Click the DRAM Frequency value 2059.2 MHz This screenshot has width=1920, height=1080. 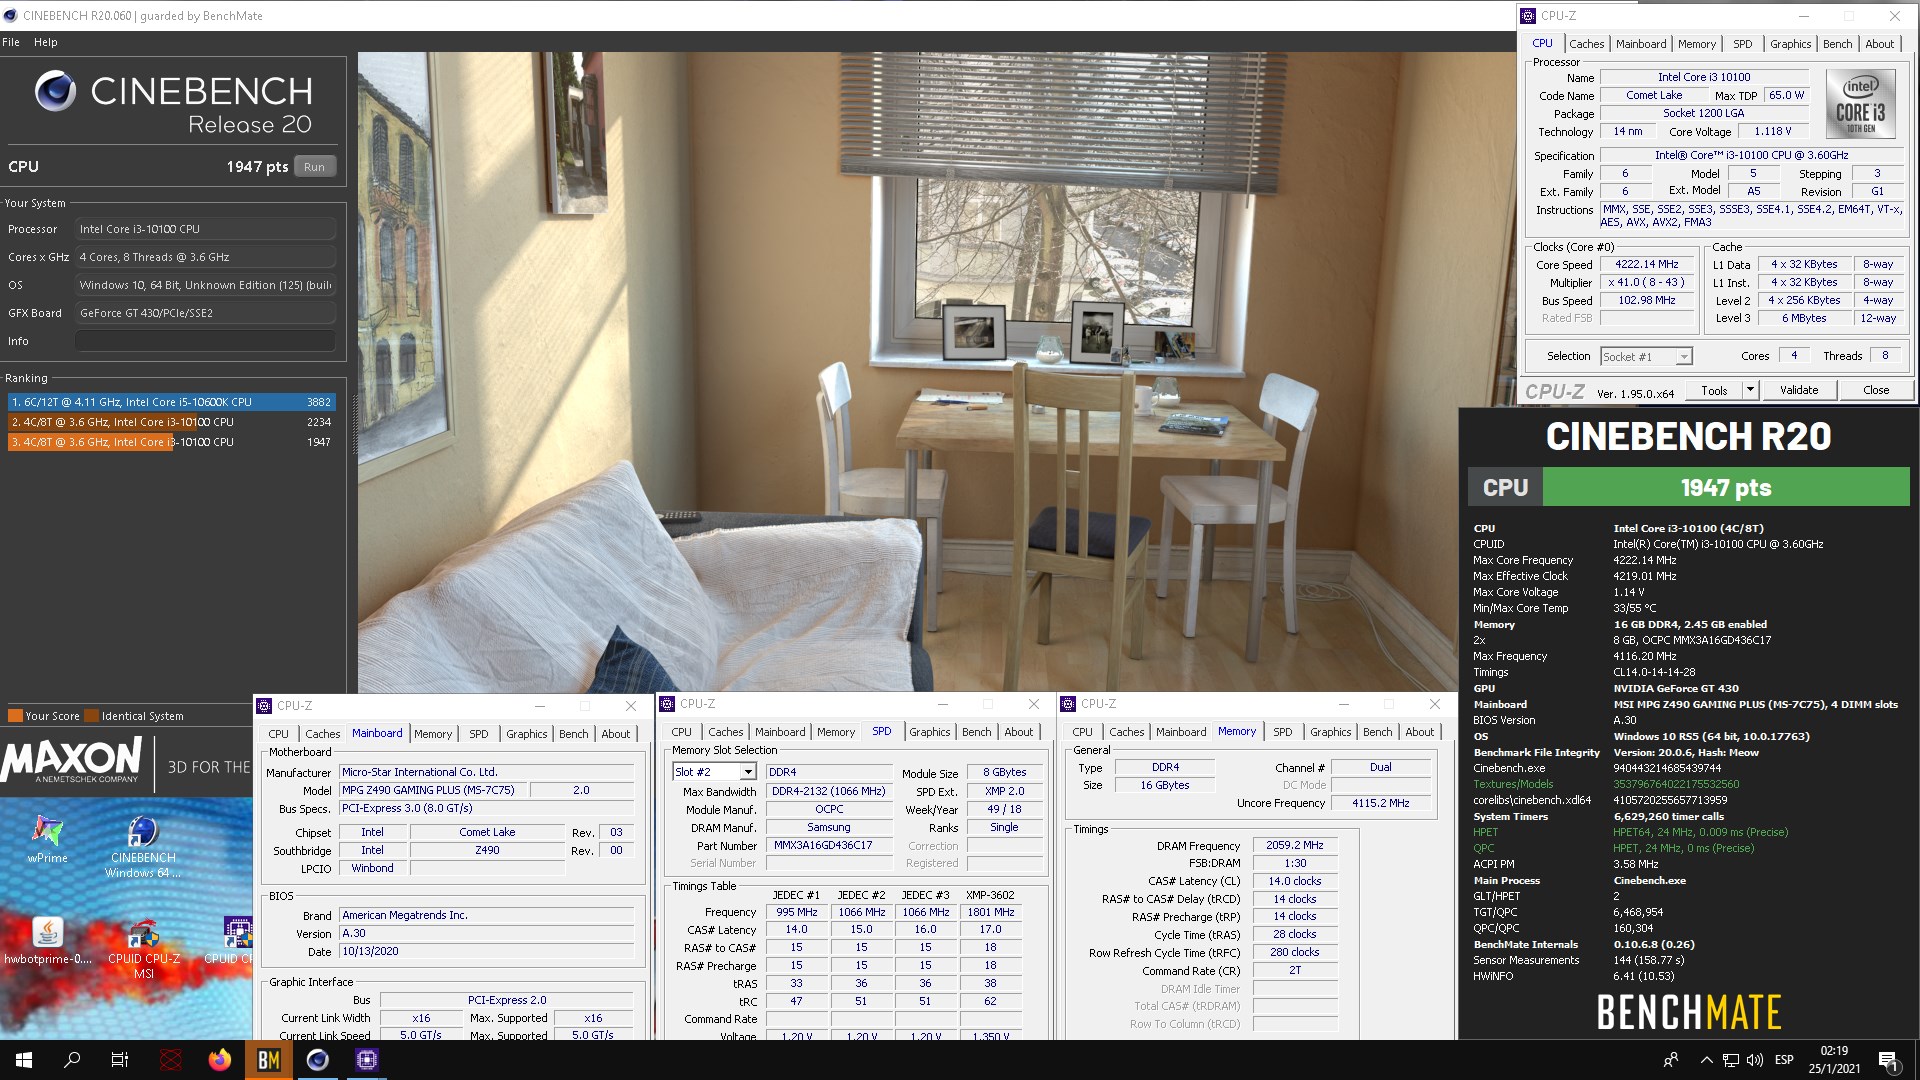coord(1294,846)
